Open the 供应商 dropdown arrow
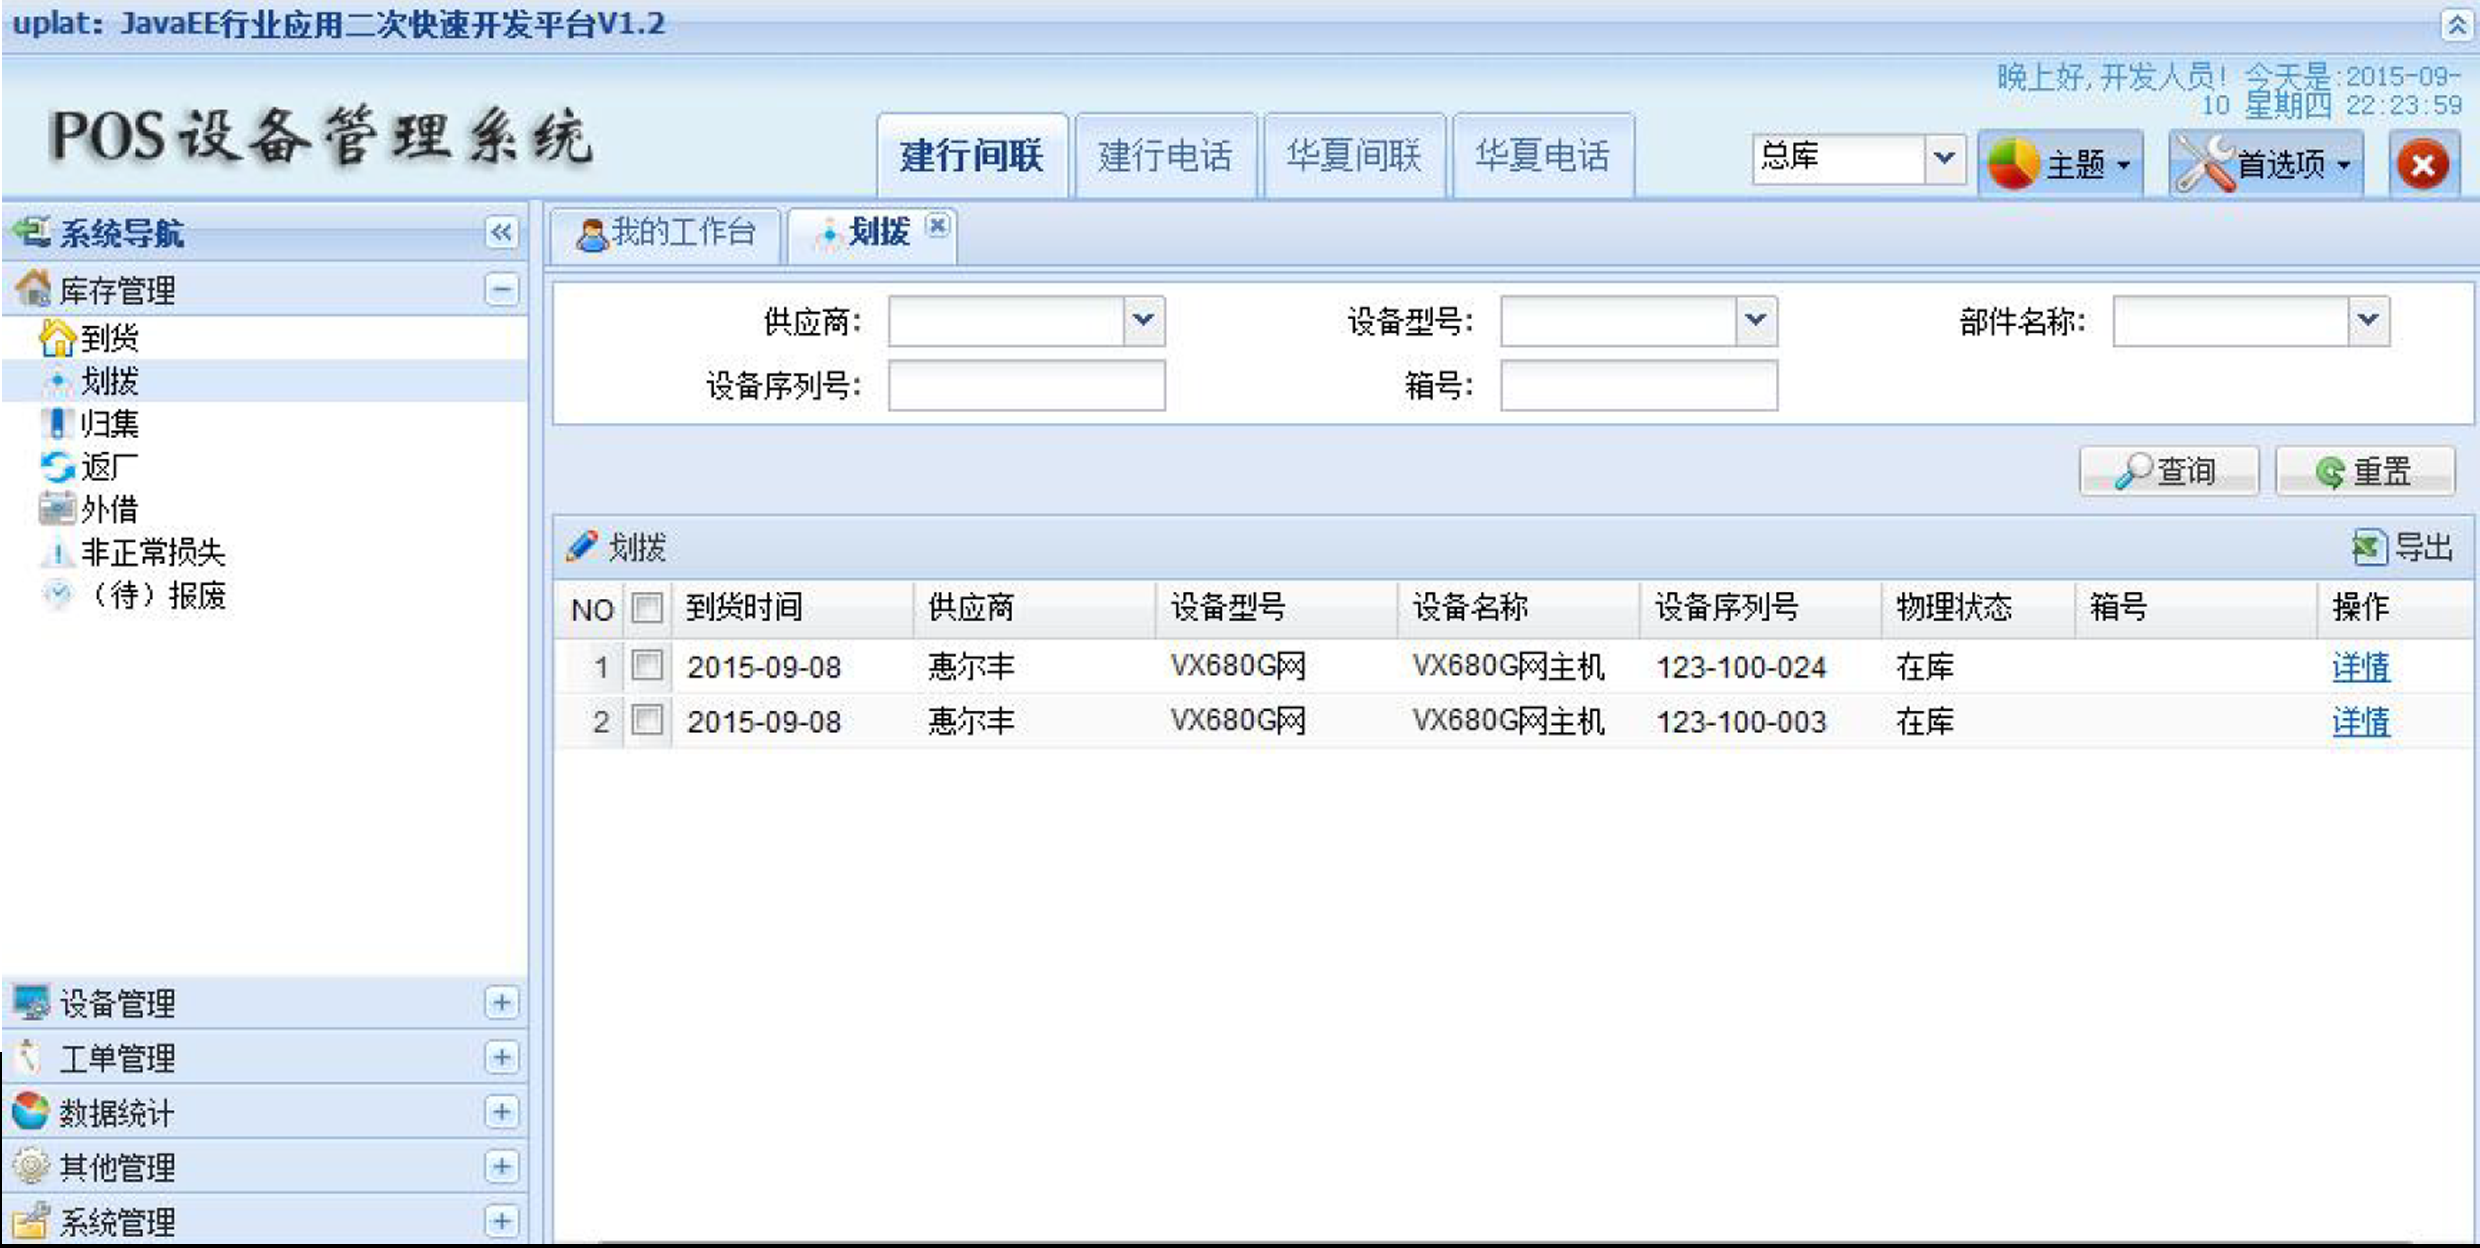The width and height of the screenshot is (2480, 1248). [1144, 321]
